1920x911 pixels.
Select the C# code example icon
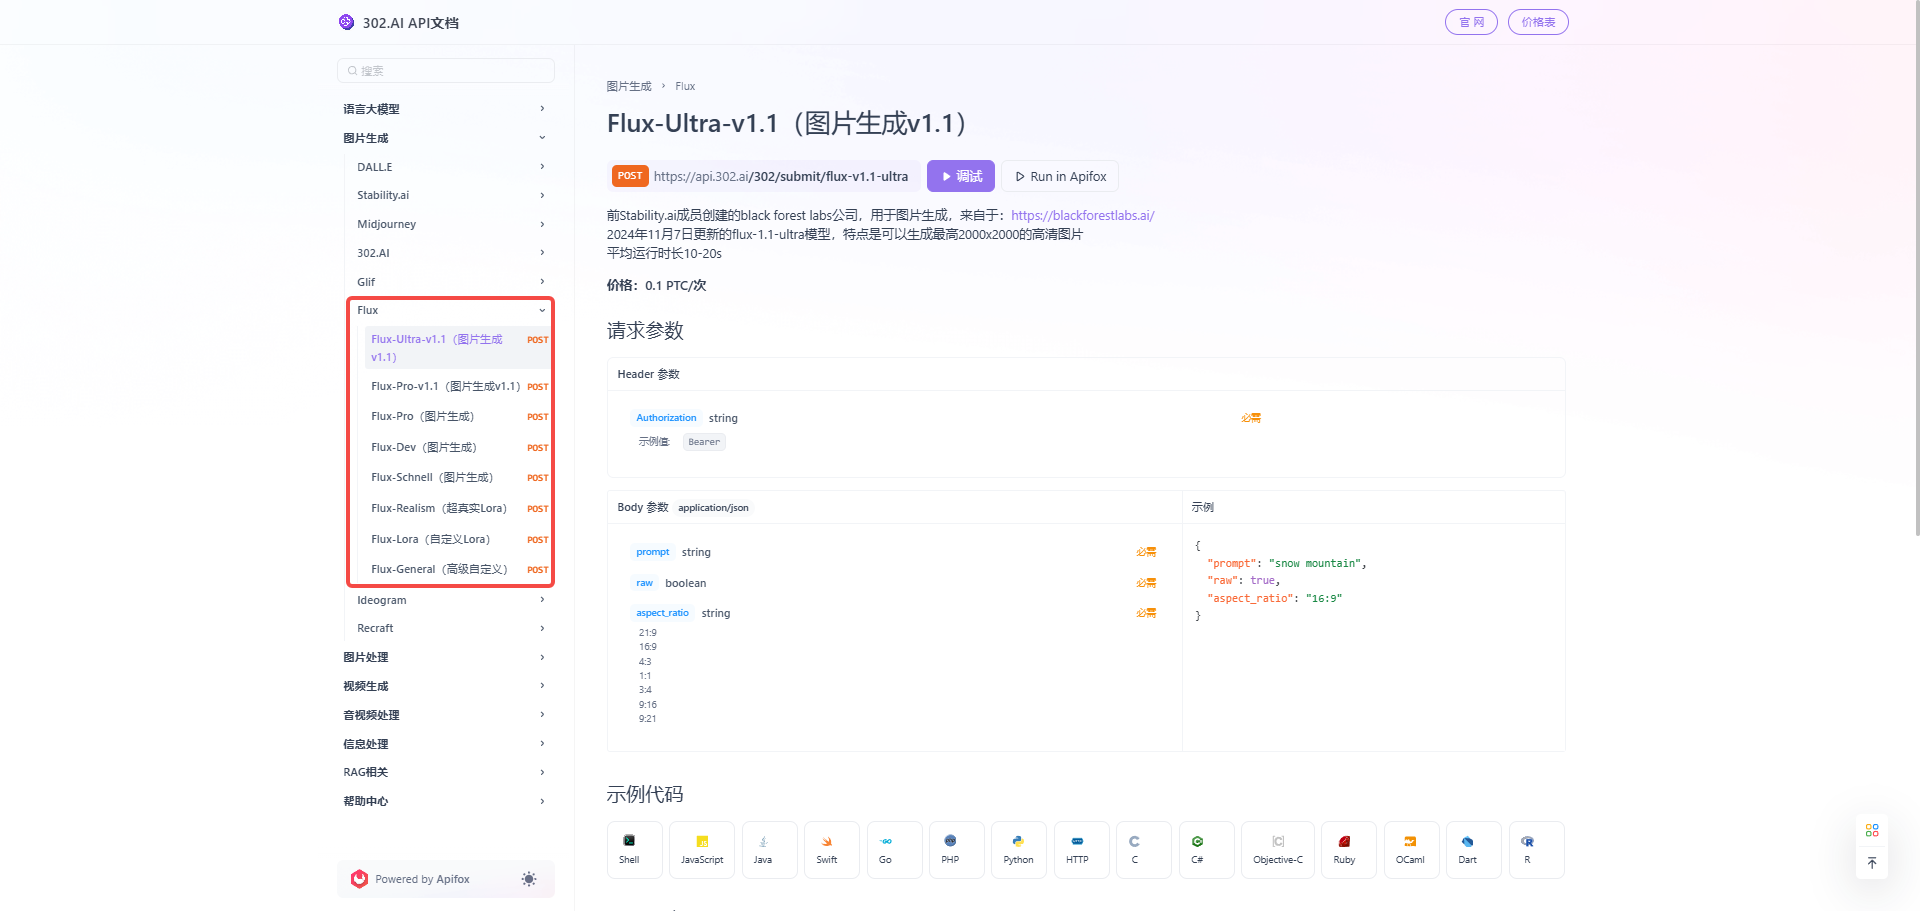coord(1197,841)
